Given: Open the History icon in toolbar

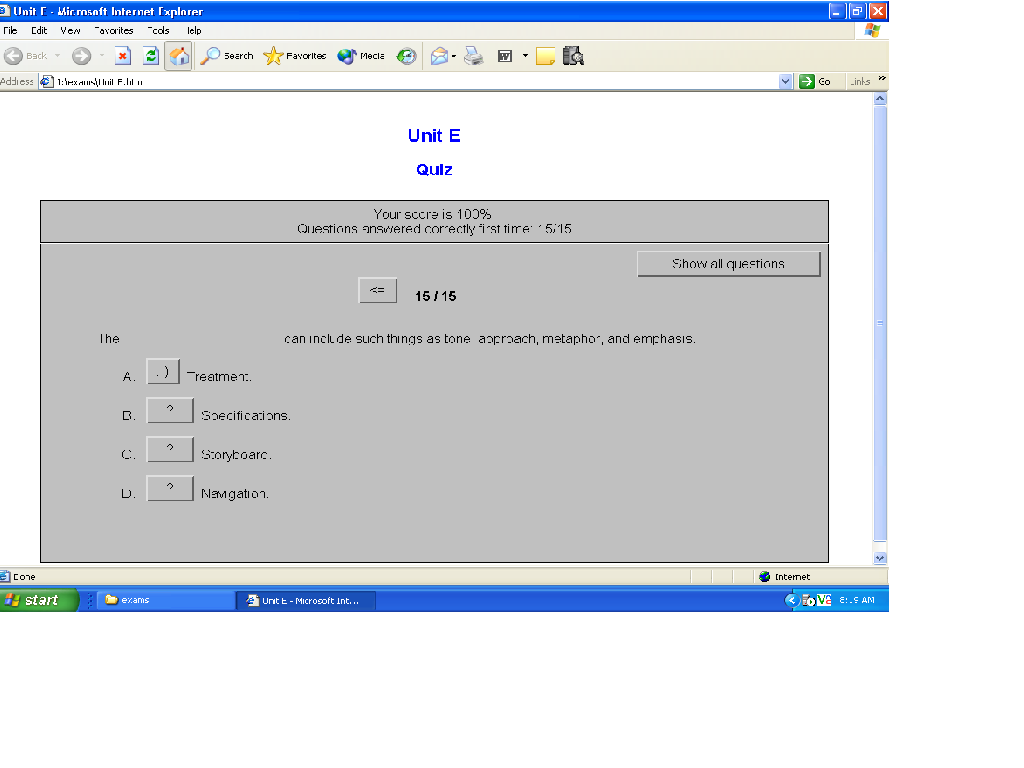Looking at the screenshot, I should pos(406,56).
